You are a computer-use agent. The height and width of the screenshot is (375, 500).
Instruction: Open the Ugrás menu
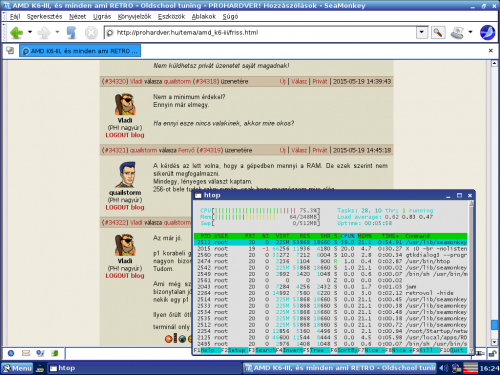coord(102,16)
